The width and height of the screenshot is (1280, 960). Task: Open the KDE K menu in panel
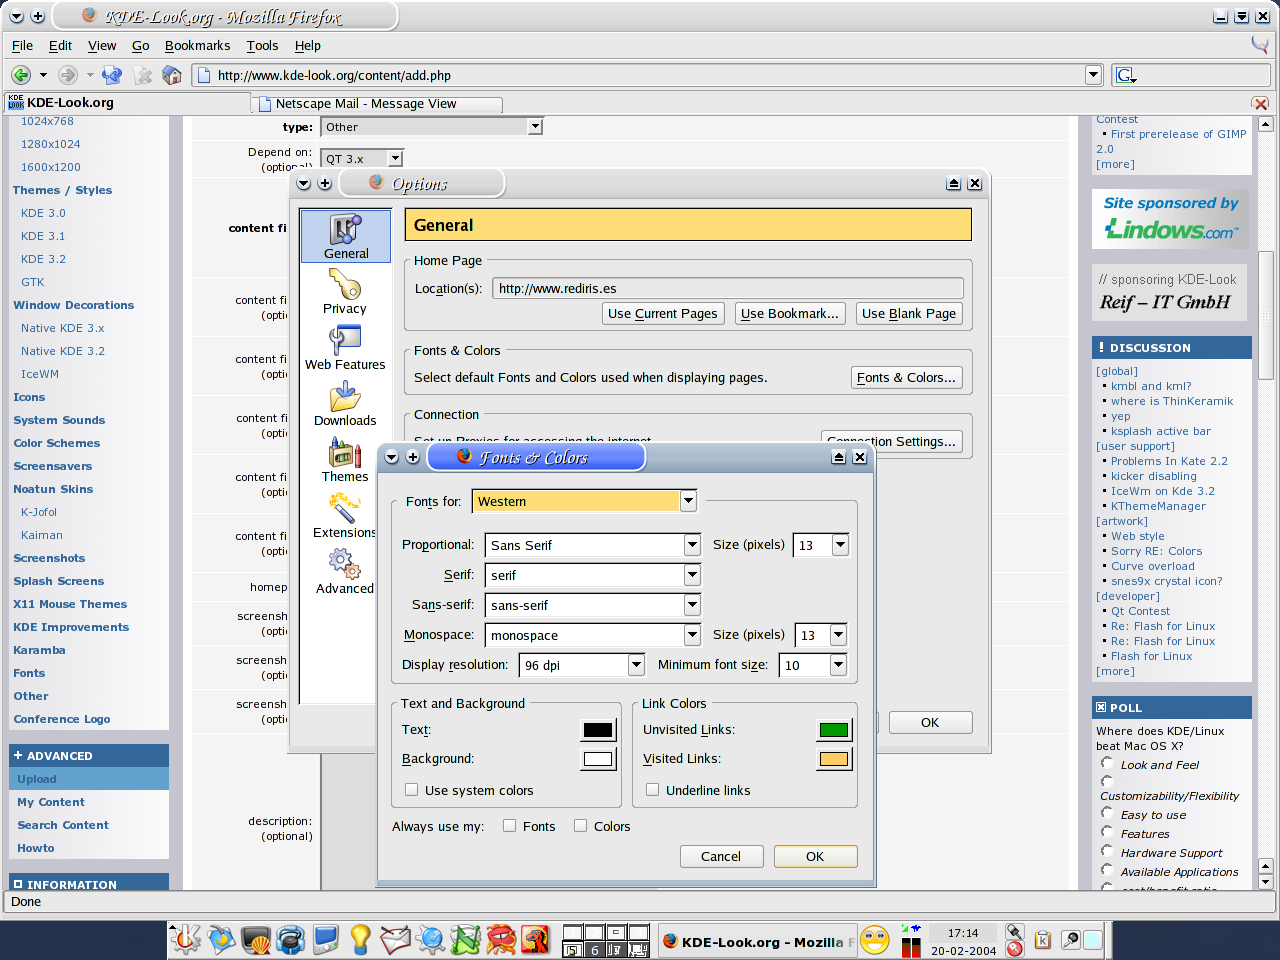(186, 940)
